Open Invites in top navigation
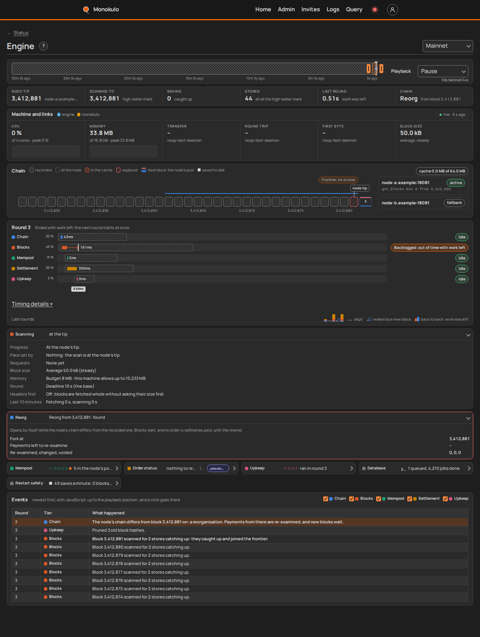Image resolution: width=480 pixels, height=637 pixels. [310, 9]
